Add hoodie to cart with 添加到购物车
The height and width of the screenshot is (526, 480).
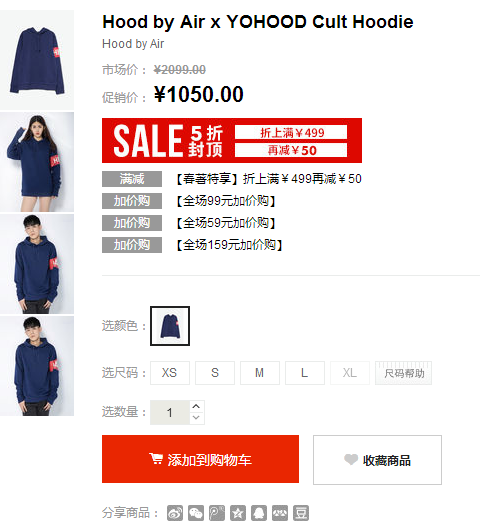pos(200,459)
